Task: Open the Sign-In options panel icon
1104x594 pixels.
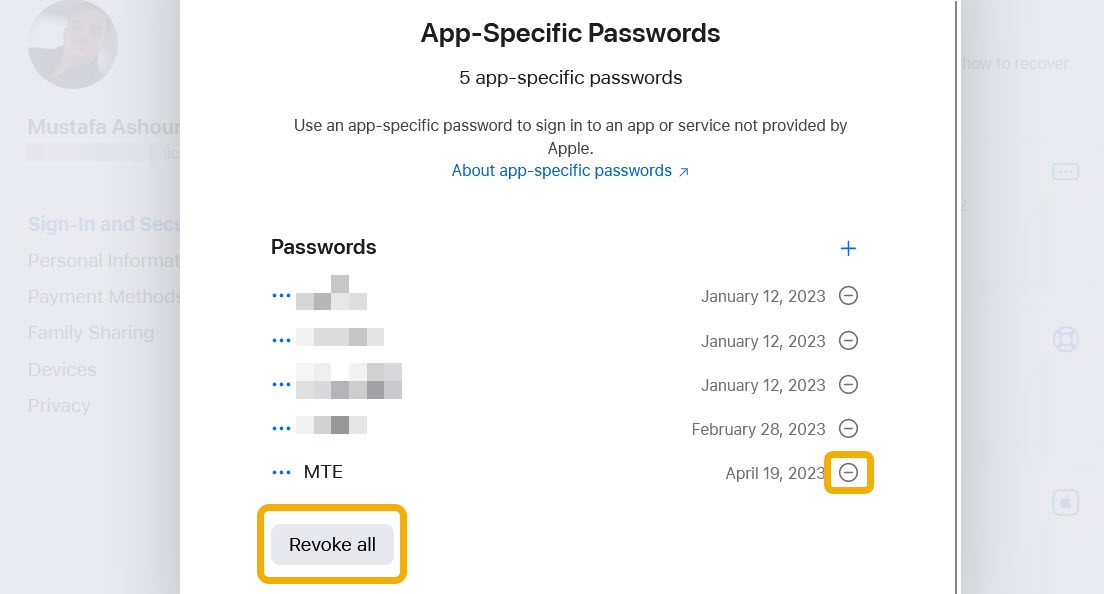Action: click(x=1066, y=171)
